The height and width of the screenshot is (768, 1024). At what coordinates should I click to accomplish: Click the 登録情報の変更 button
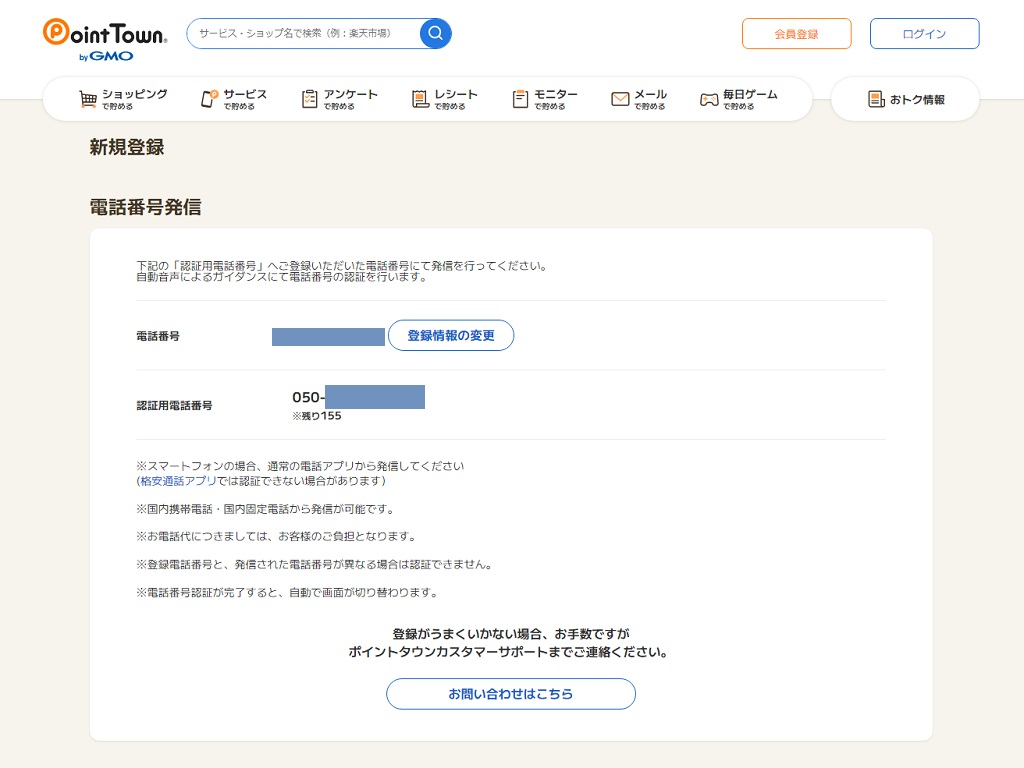(450, 336)
